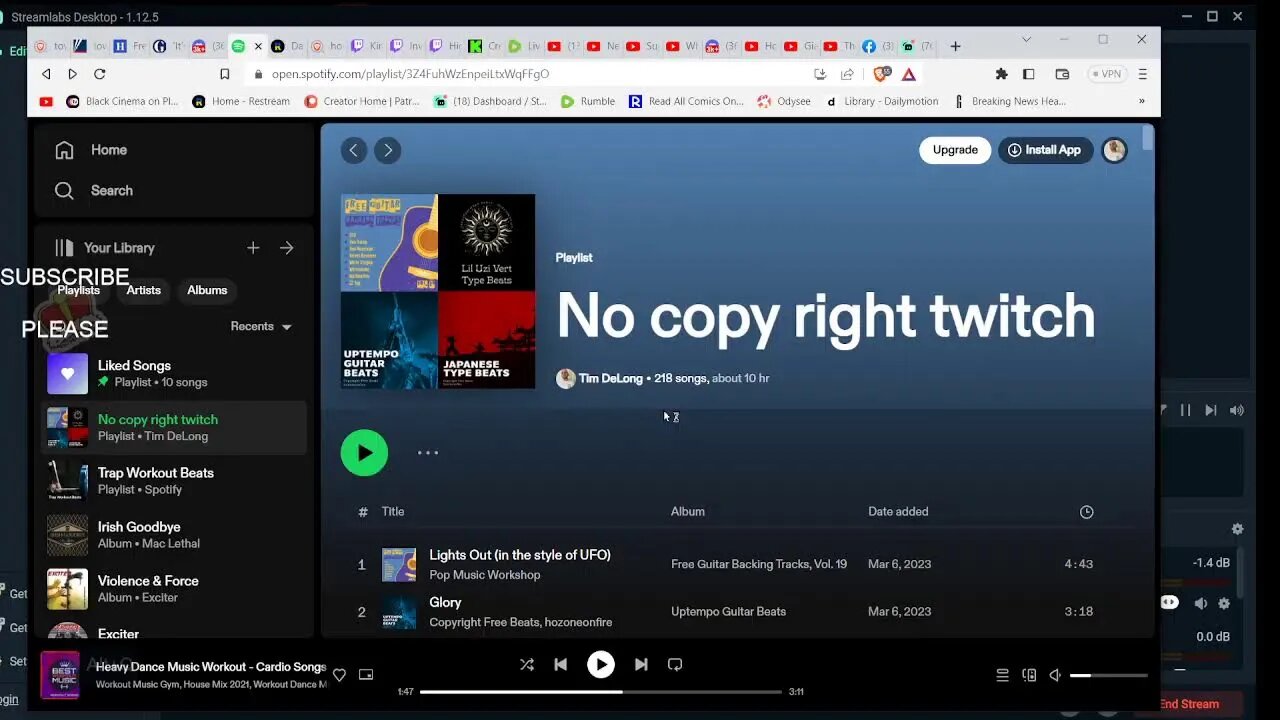Adjust the Spotify volume slider
The image size is (1280, 720).
(1108, 676)
